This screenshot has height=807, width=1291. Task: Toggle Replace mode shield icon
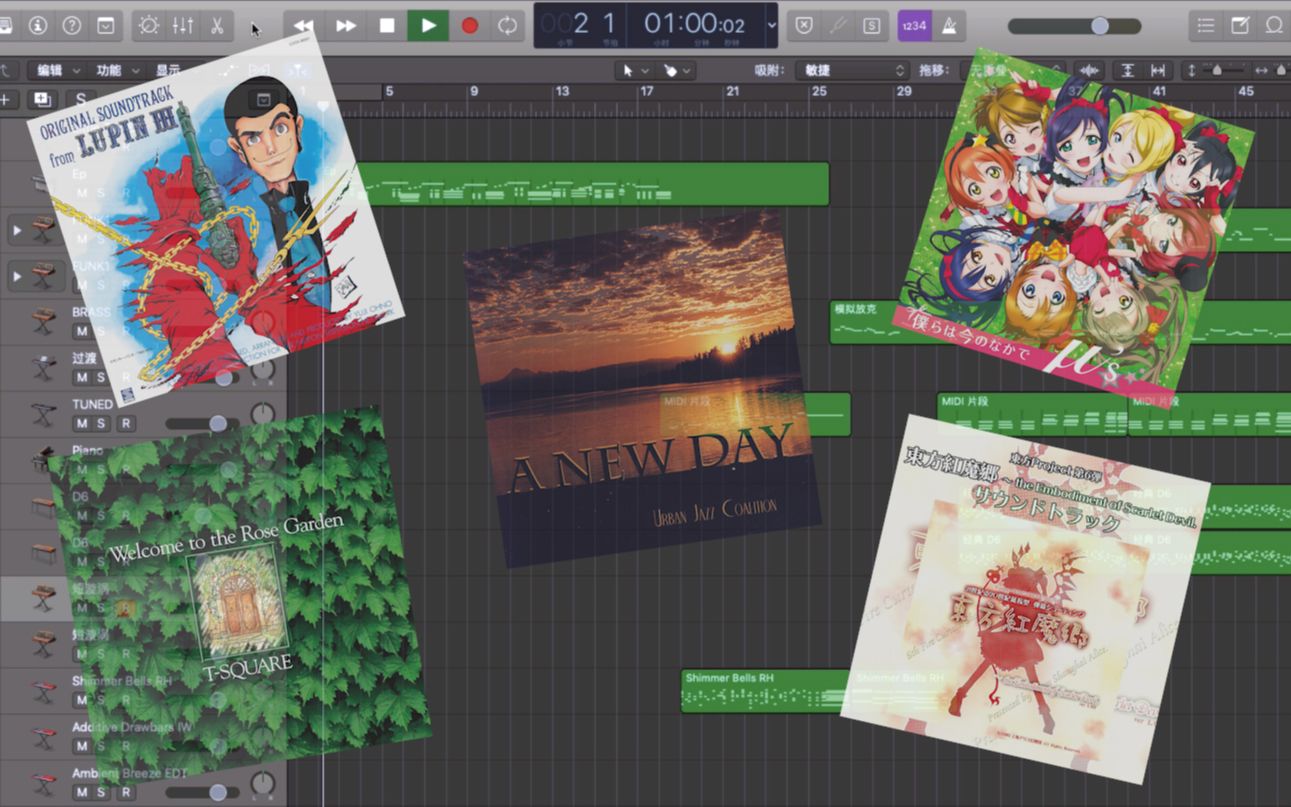pos(804,25)
